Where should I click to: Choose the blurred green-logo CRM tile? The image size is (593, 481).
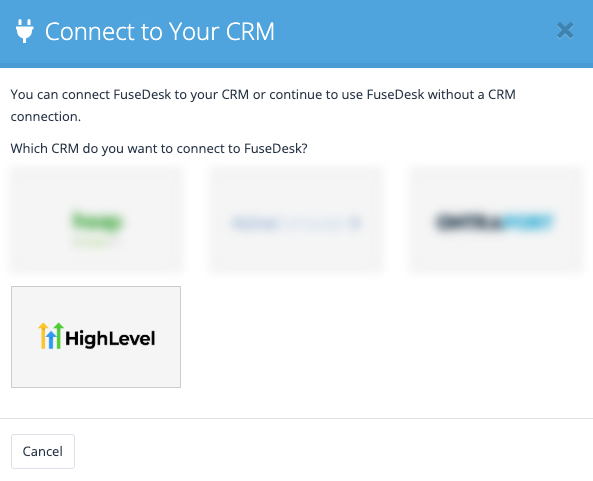[96, 220]
